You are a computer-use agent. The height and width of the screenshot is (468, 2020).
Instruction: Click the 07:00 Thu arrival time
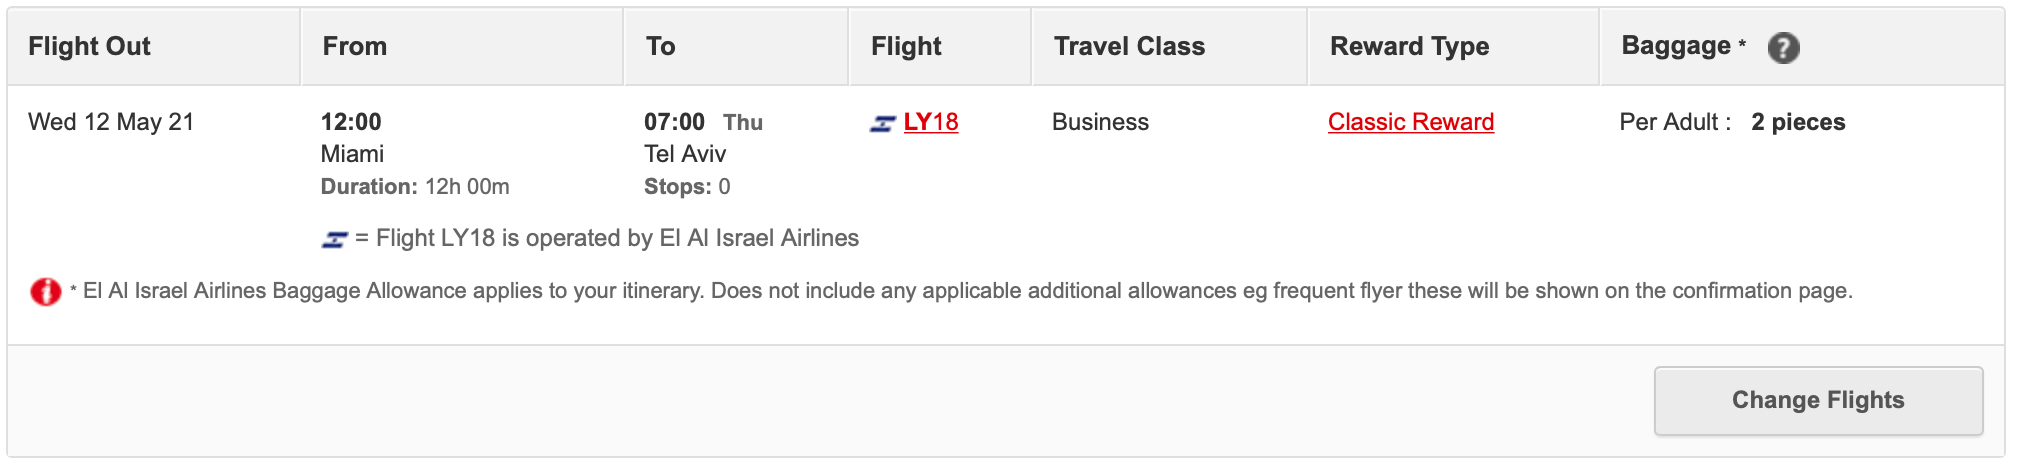click(703, 122)
